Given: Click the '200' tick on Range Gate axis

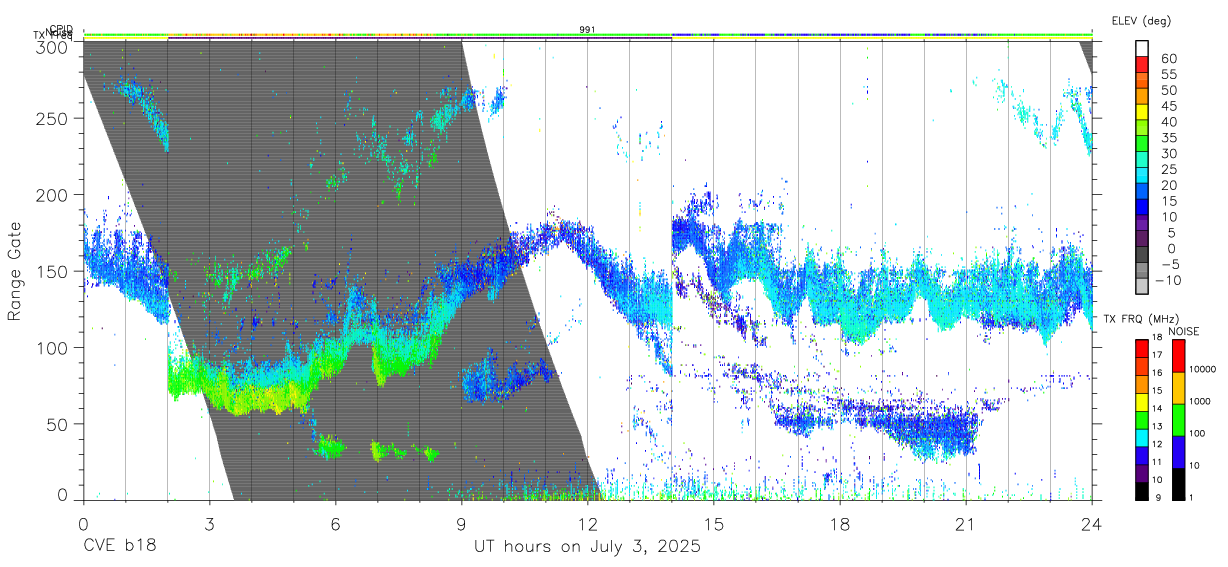Looking at the screenshot, I should click(x=53, y=195).
